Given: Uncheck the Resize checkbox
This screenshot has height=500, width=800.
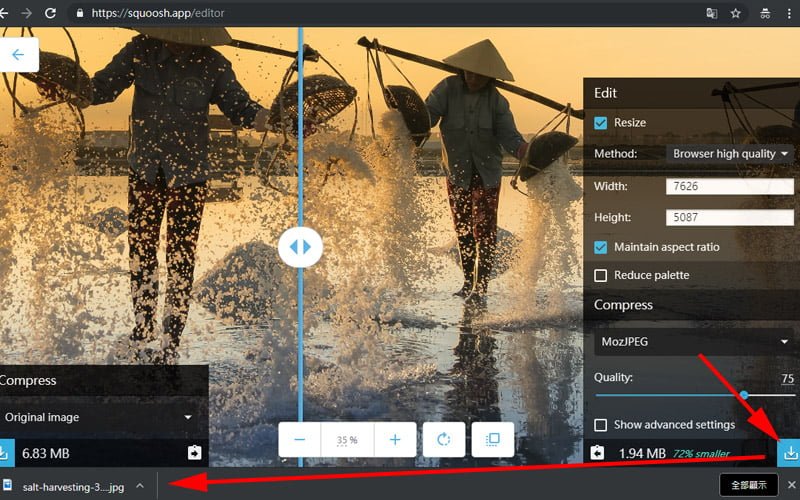Looking at the screenshot, I should pos(601,123).
